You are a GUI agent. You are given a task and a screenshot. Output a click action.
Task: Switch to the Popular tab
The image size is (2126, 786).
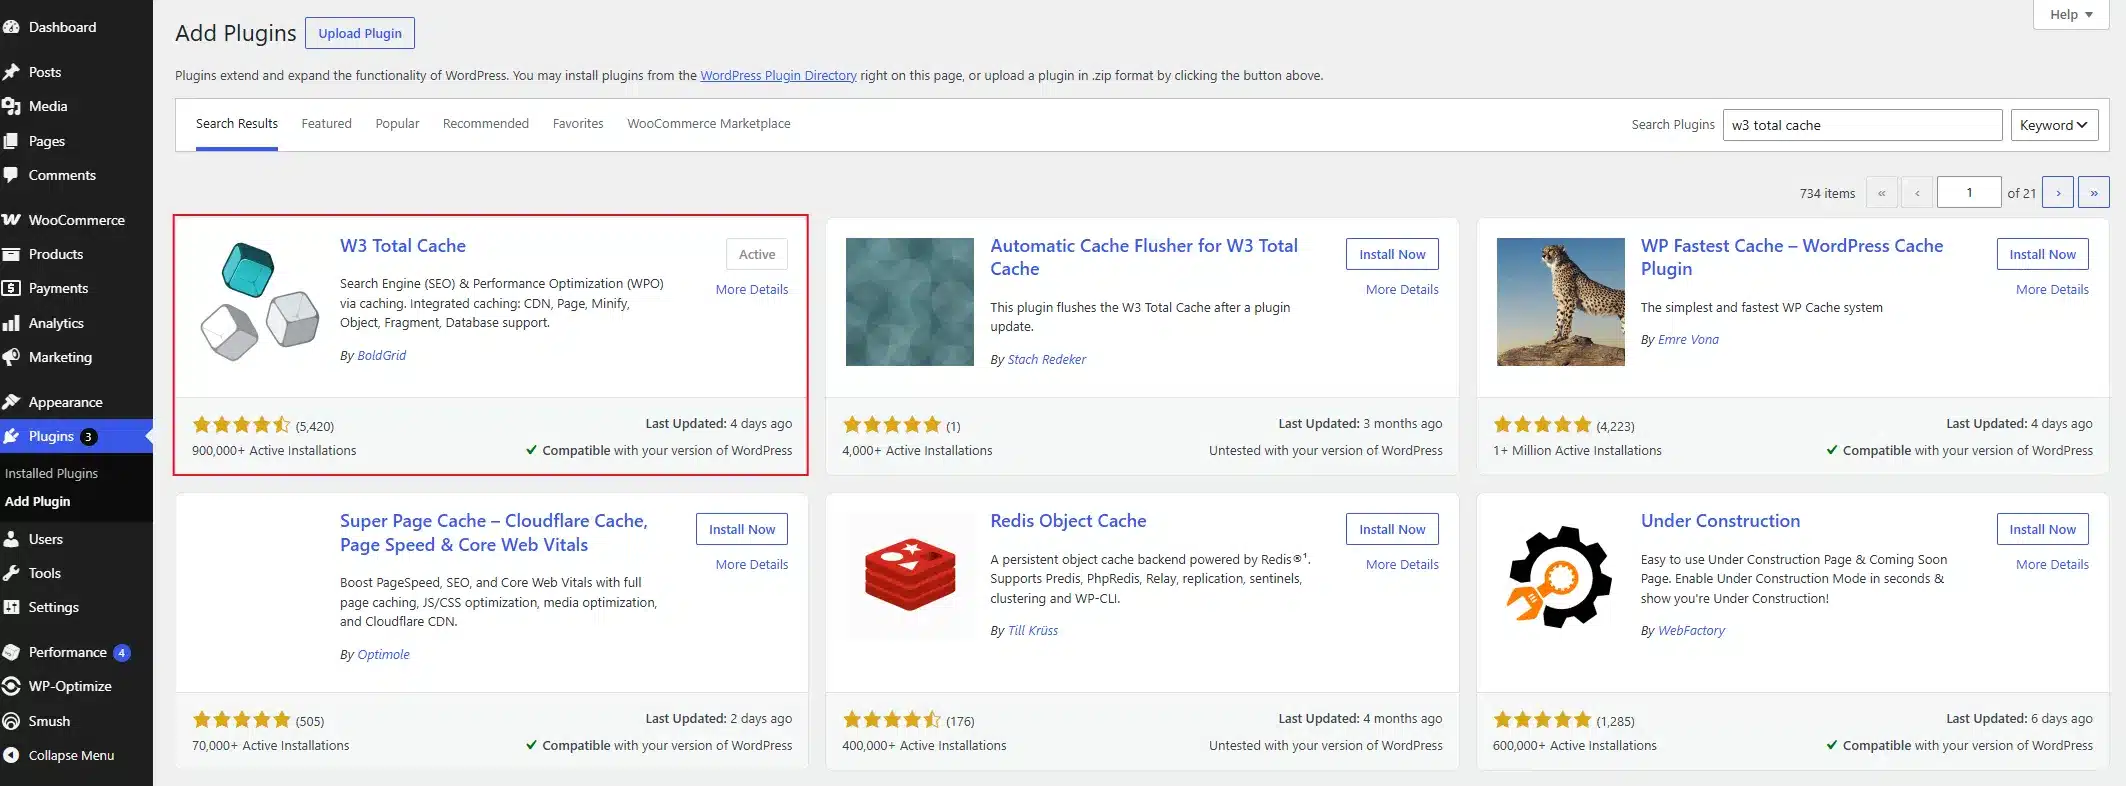397,124
